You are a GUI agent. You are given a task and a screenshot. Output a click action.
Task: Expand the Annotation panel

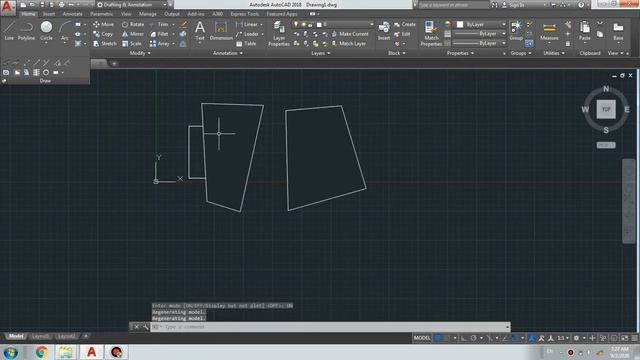click(x=228, y=53)
